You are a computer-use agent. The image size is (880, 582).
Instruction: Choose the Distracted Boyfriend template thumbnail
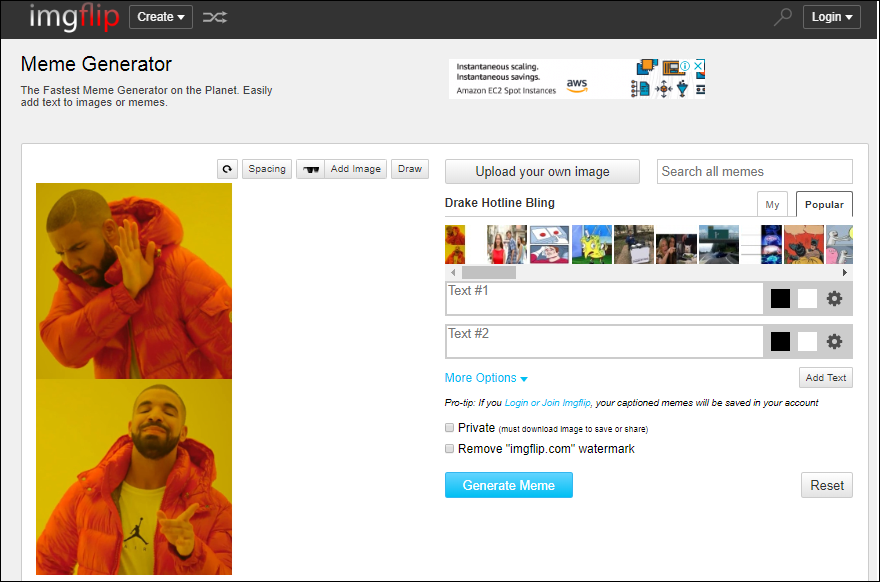pos(507,244)
